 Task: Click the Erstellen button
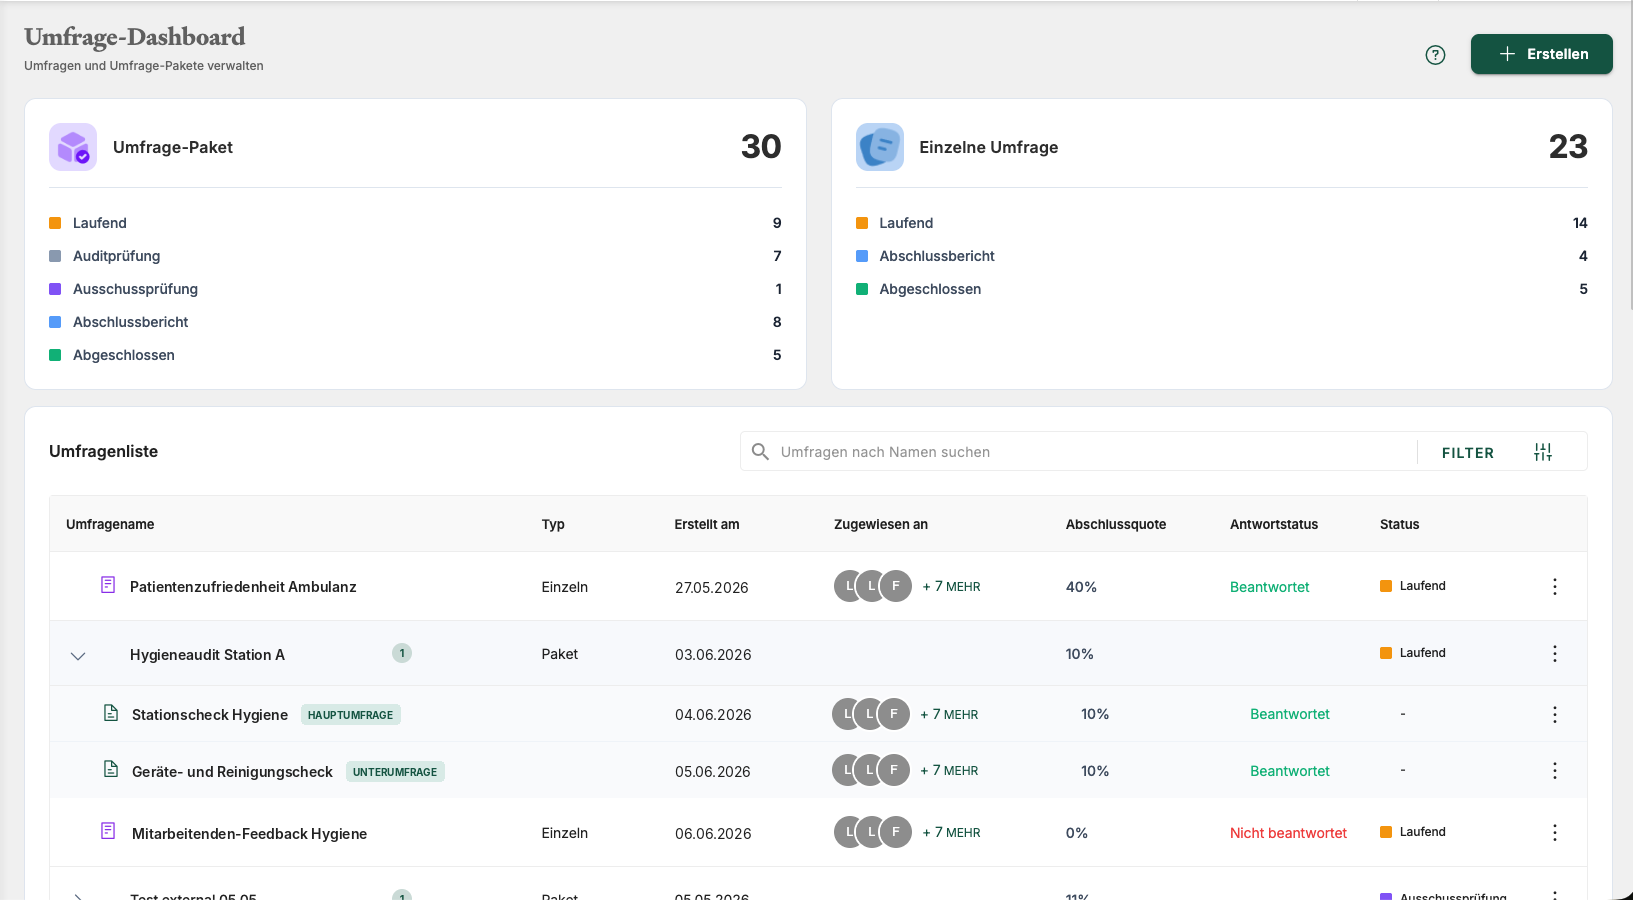click(1541, 54)
